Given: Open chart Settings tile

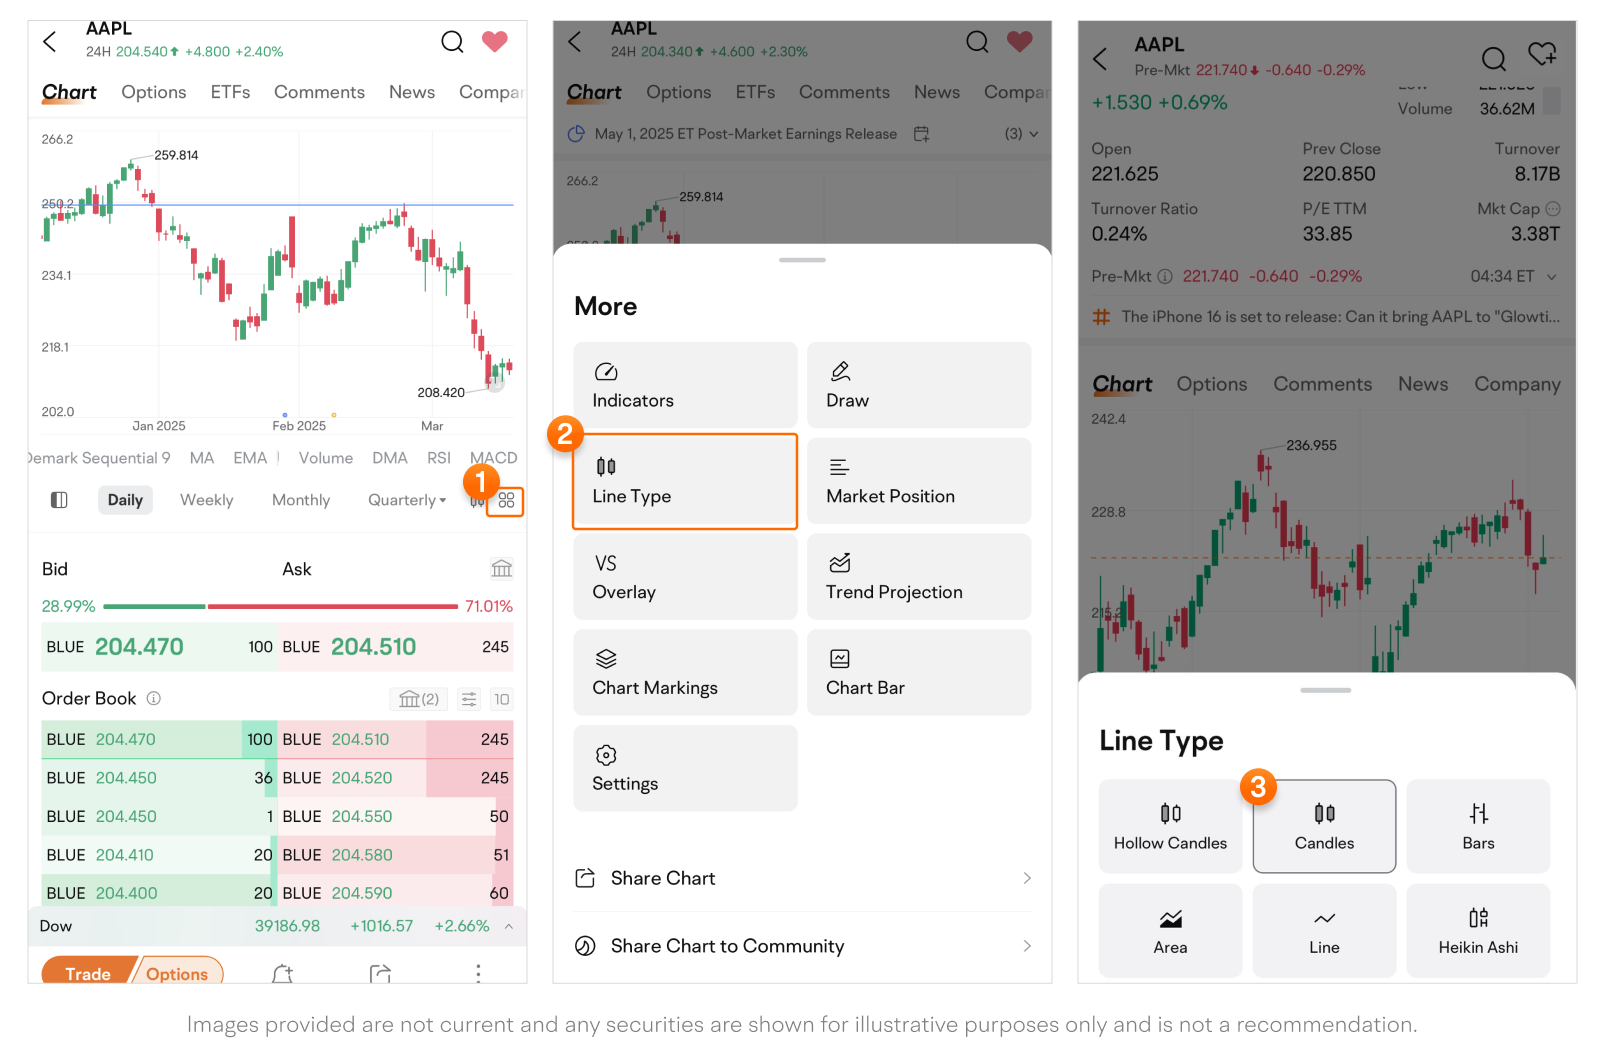Looking at the screenshot, I should tap(685, 769).
